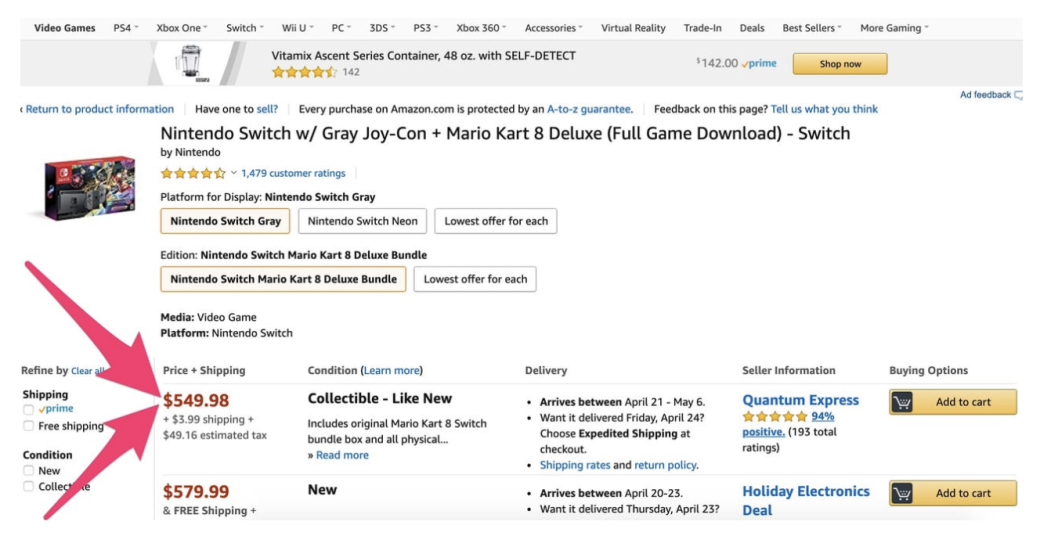Screen dimensions: 1040x543
Task: Expand the 3DS dropdown menu
Action: [382, 28]
